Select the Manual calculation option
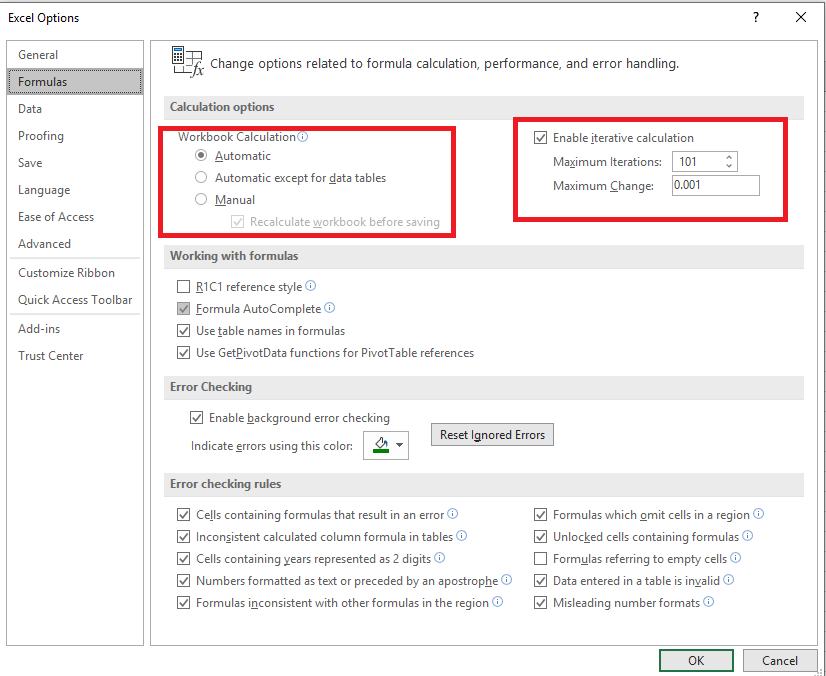This screenshot has width=826, height=676. coord(201,200)
